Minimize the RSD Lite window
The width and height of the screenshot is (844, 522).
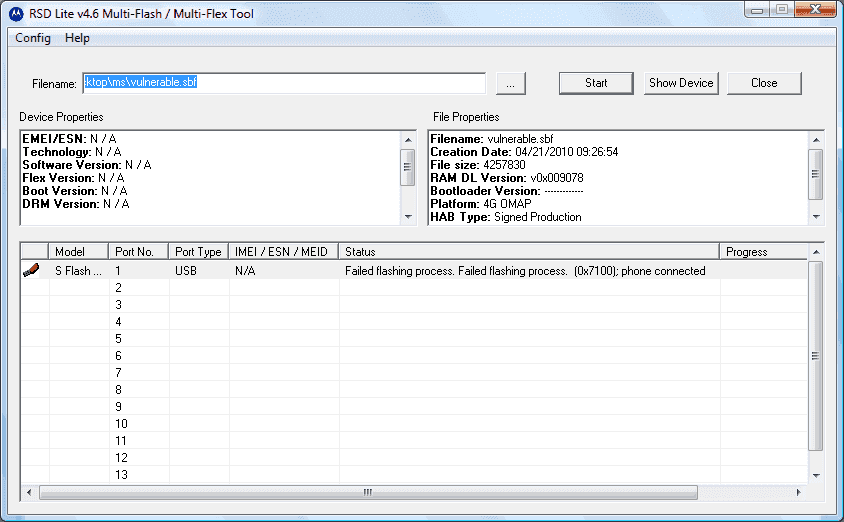click(x=757, y=10)
